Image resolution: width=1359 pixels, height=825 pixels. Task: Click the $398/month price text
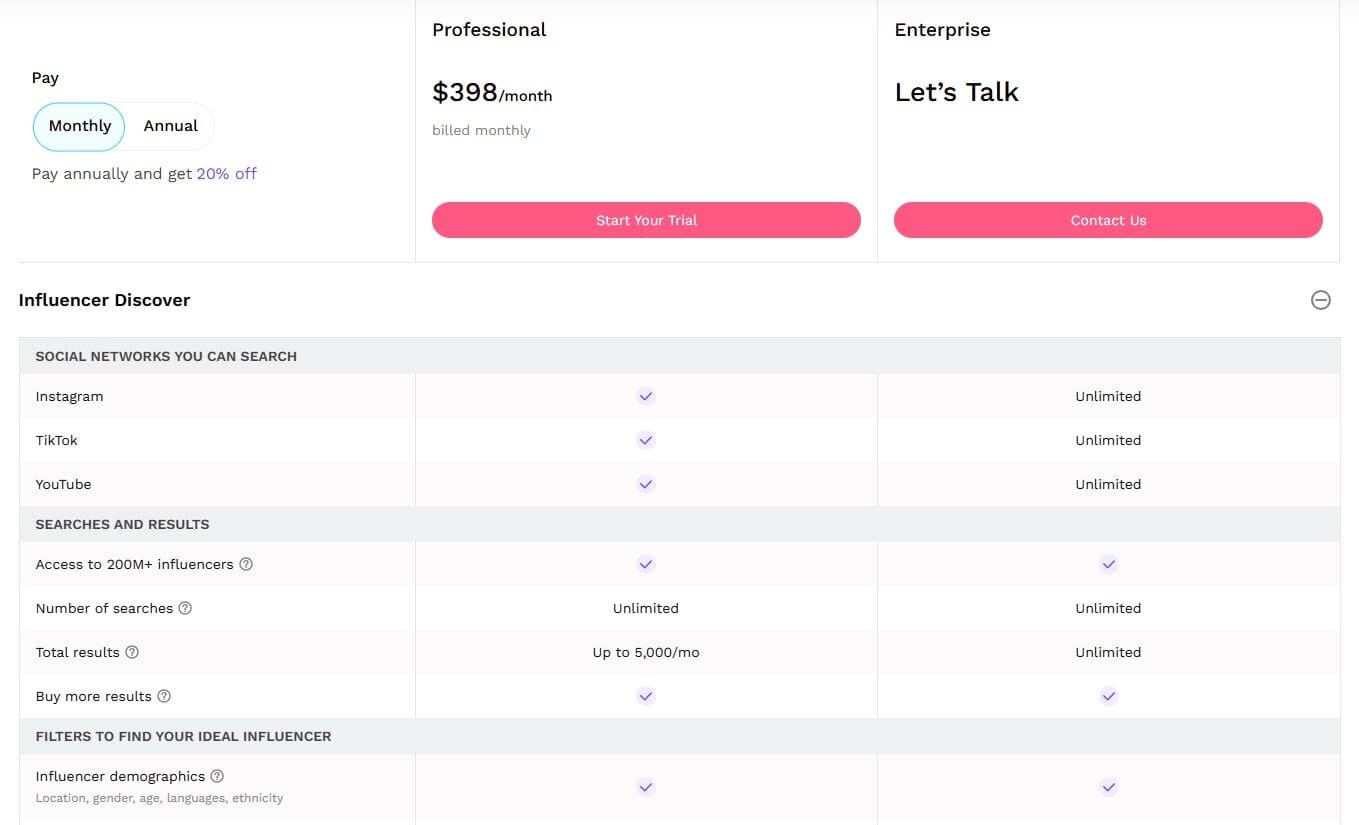pos(492,92)
